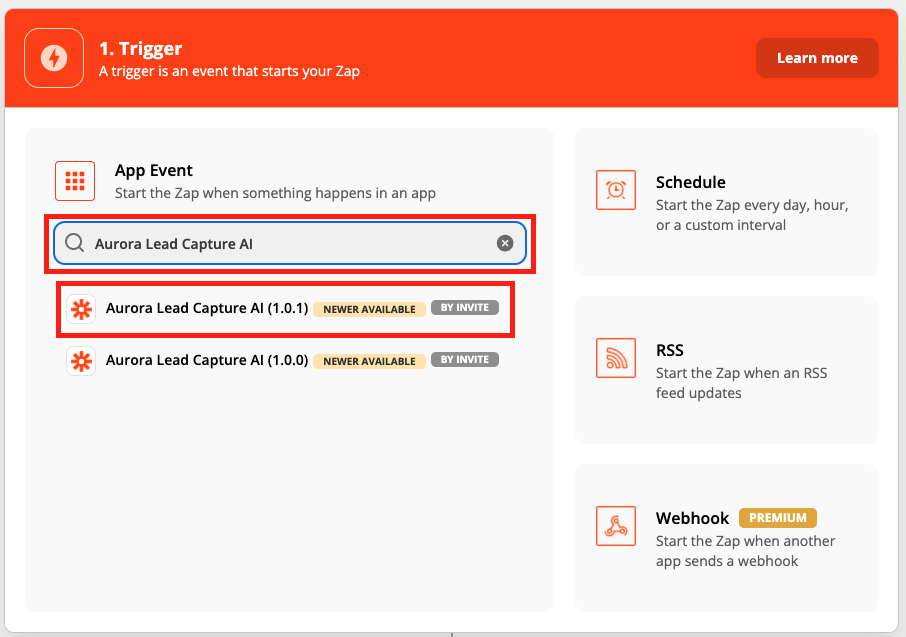906x637 pixels.
Task: Click the lightning bolt Trigger icon
Action: pyautogui.click(x=53, y=57)
